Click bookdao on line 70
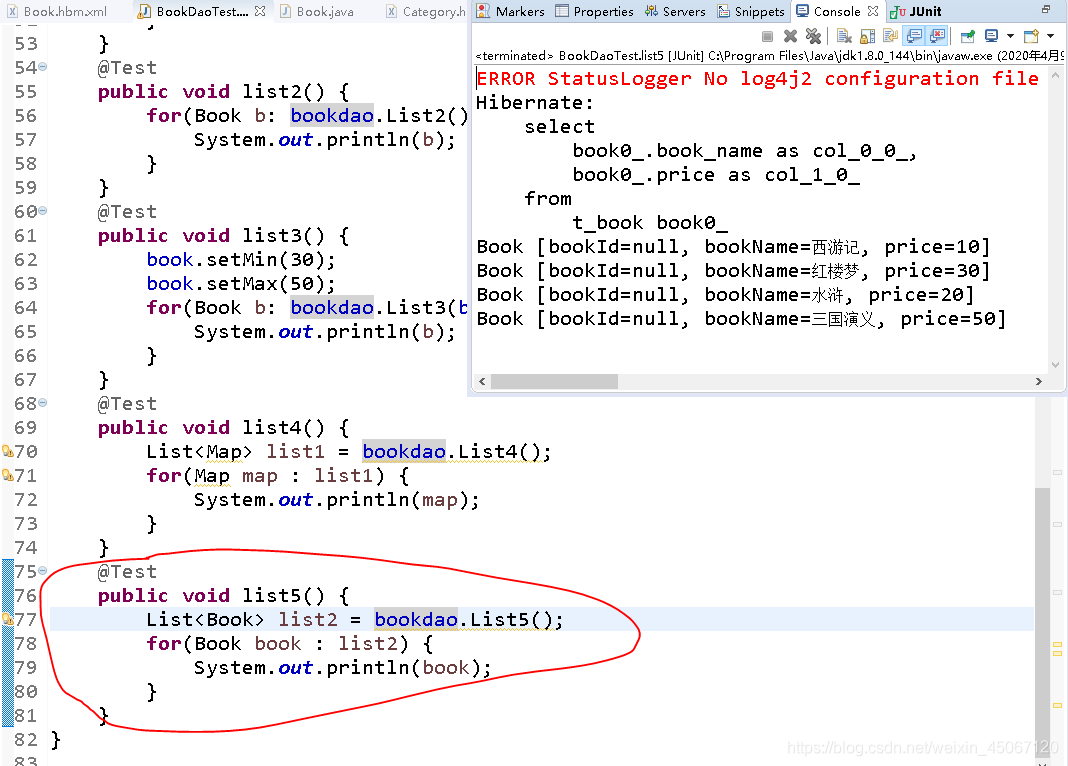The height and width of the screenshot is (766, 1068). (x=404, y=451)
